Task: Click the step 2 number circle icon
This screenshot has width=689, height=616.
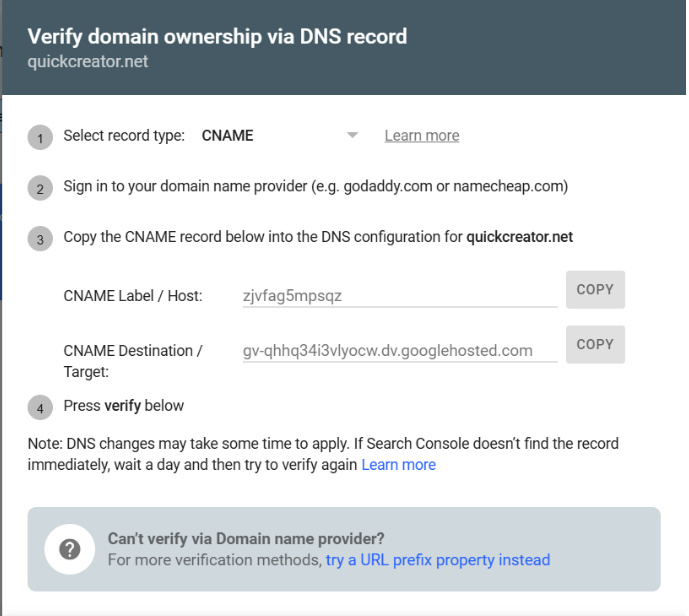Action: pos(40,188)
